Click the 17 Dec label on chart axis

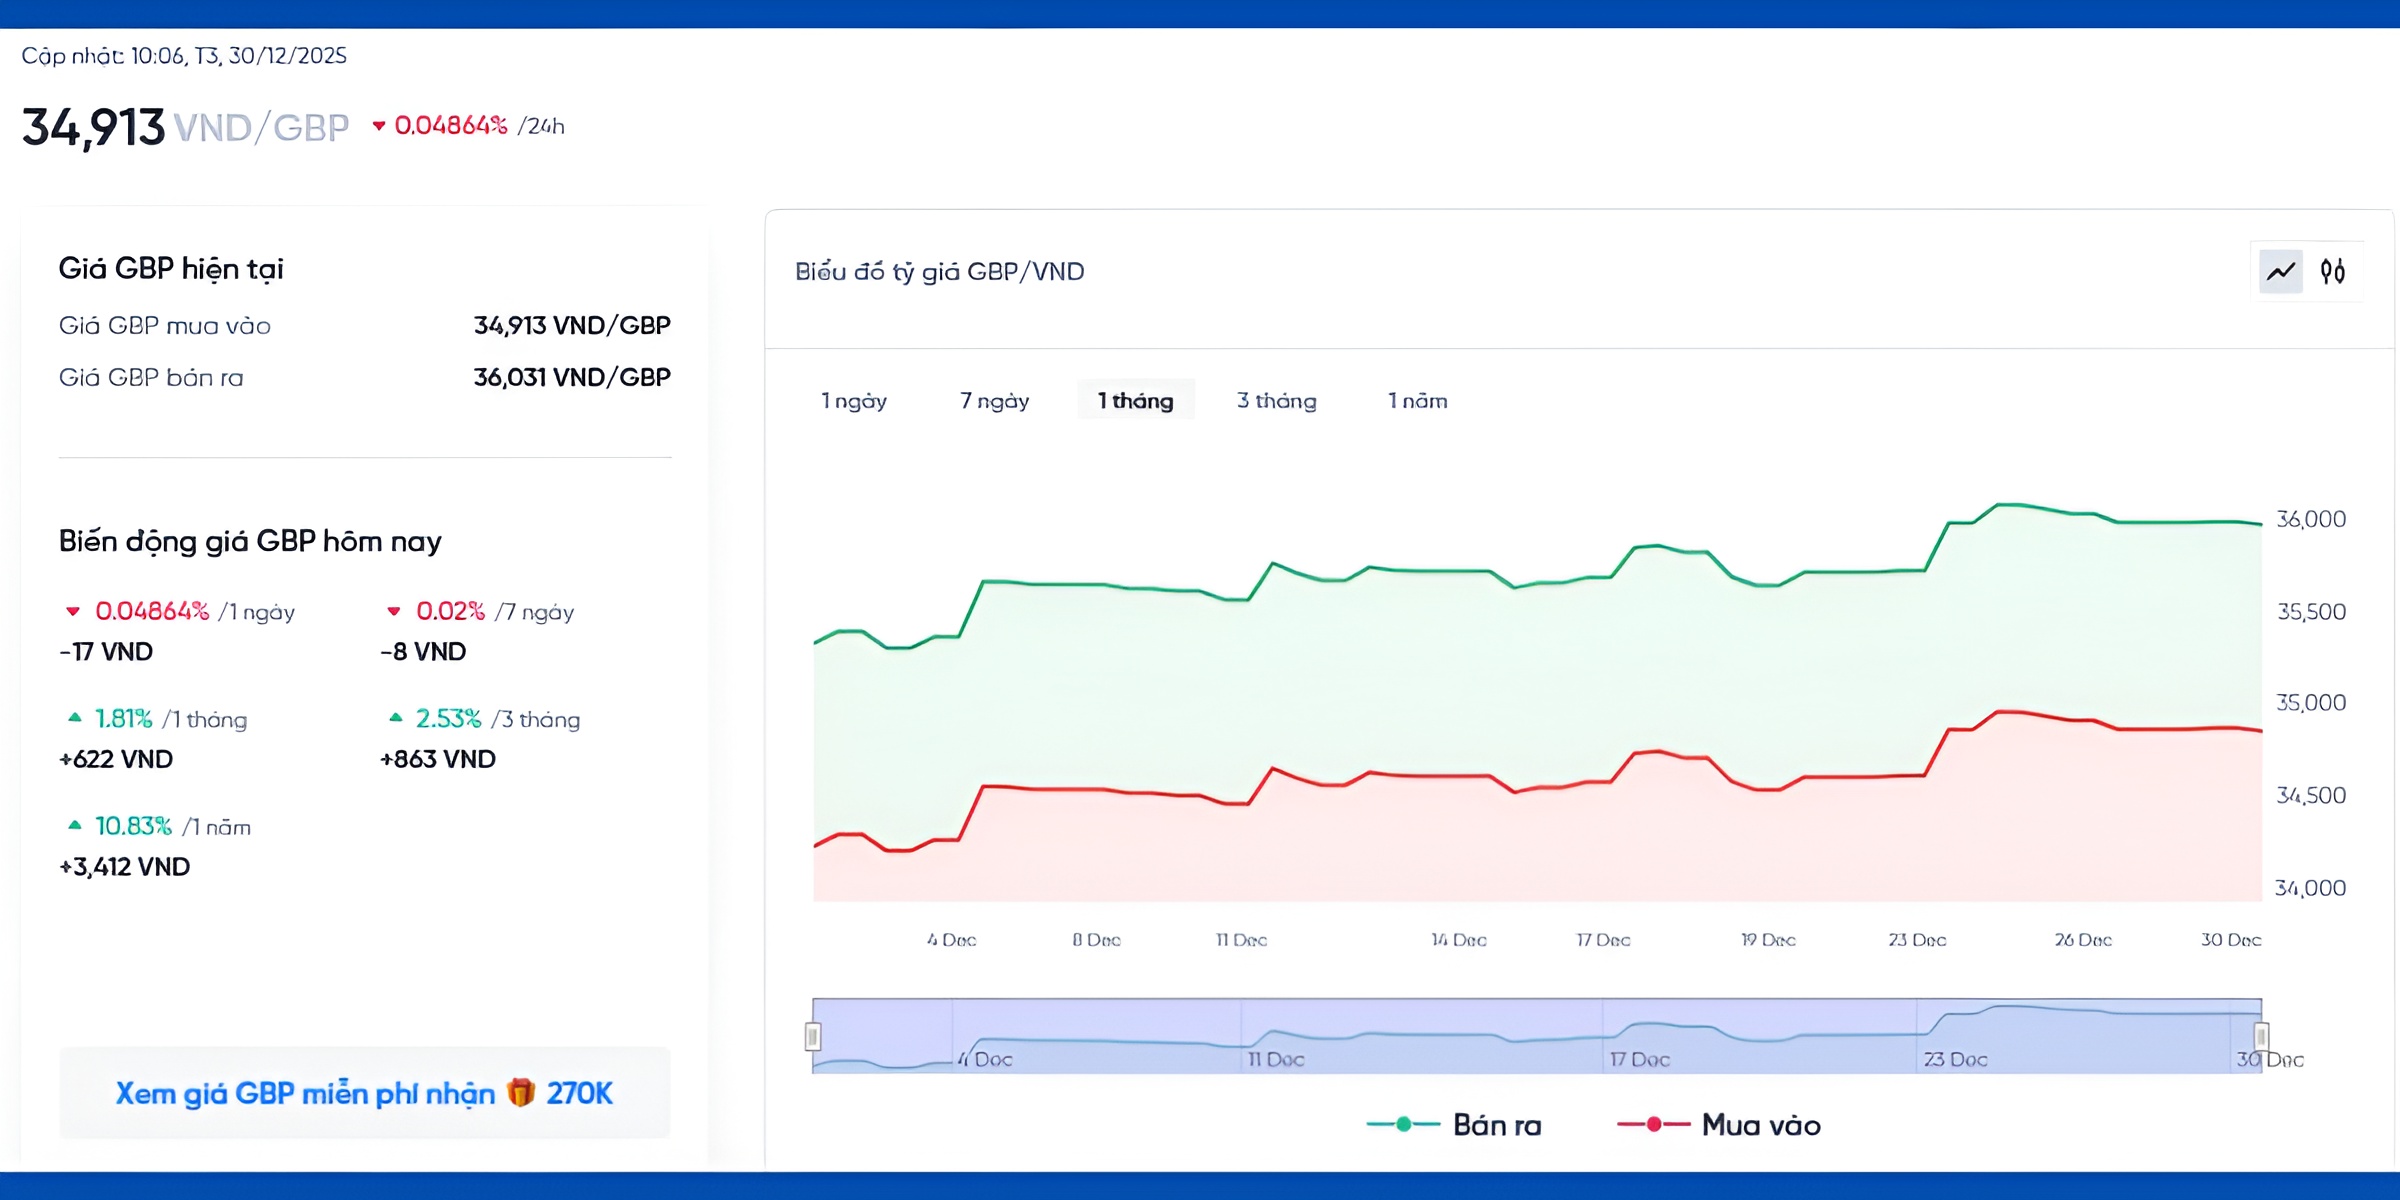[1603, 940]
